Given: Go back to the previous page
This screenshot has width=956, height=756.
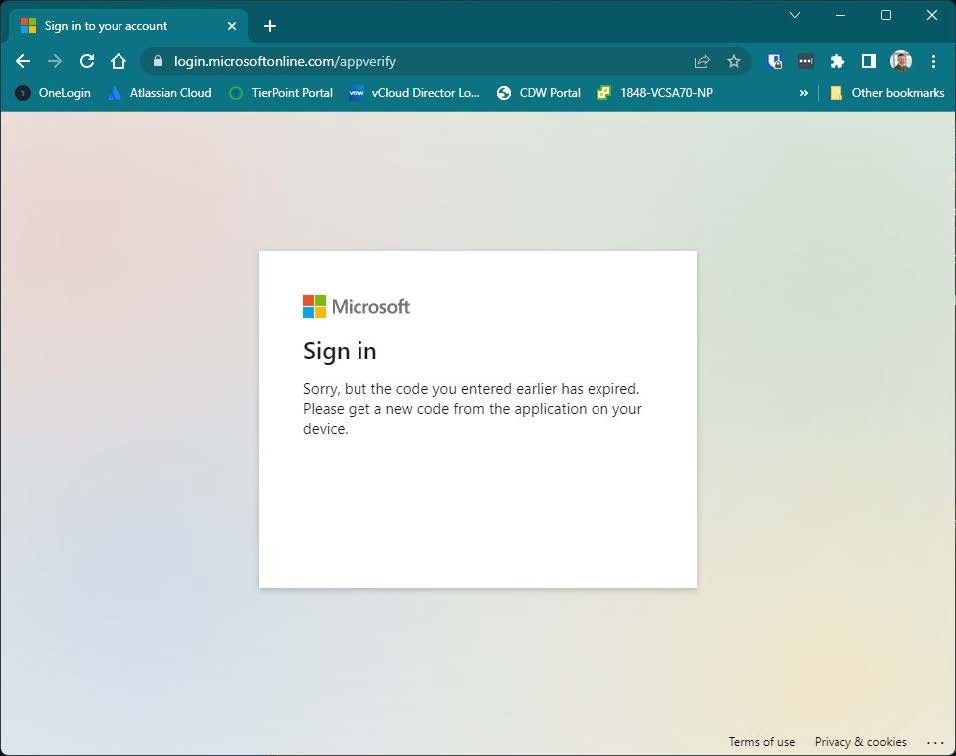Looking at the screenshot, I should tap(23, 61).
